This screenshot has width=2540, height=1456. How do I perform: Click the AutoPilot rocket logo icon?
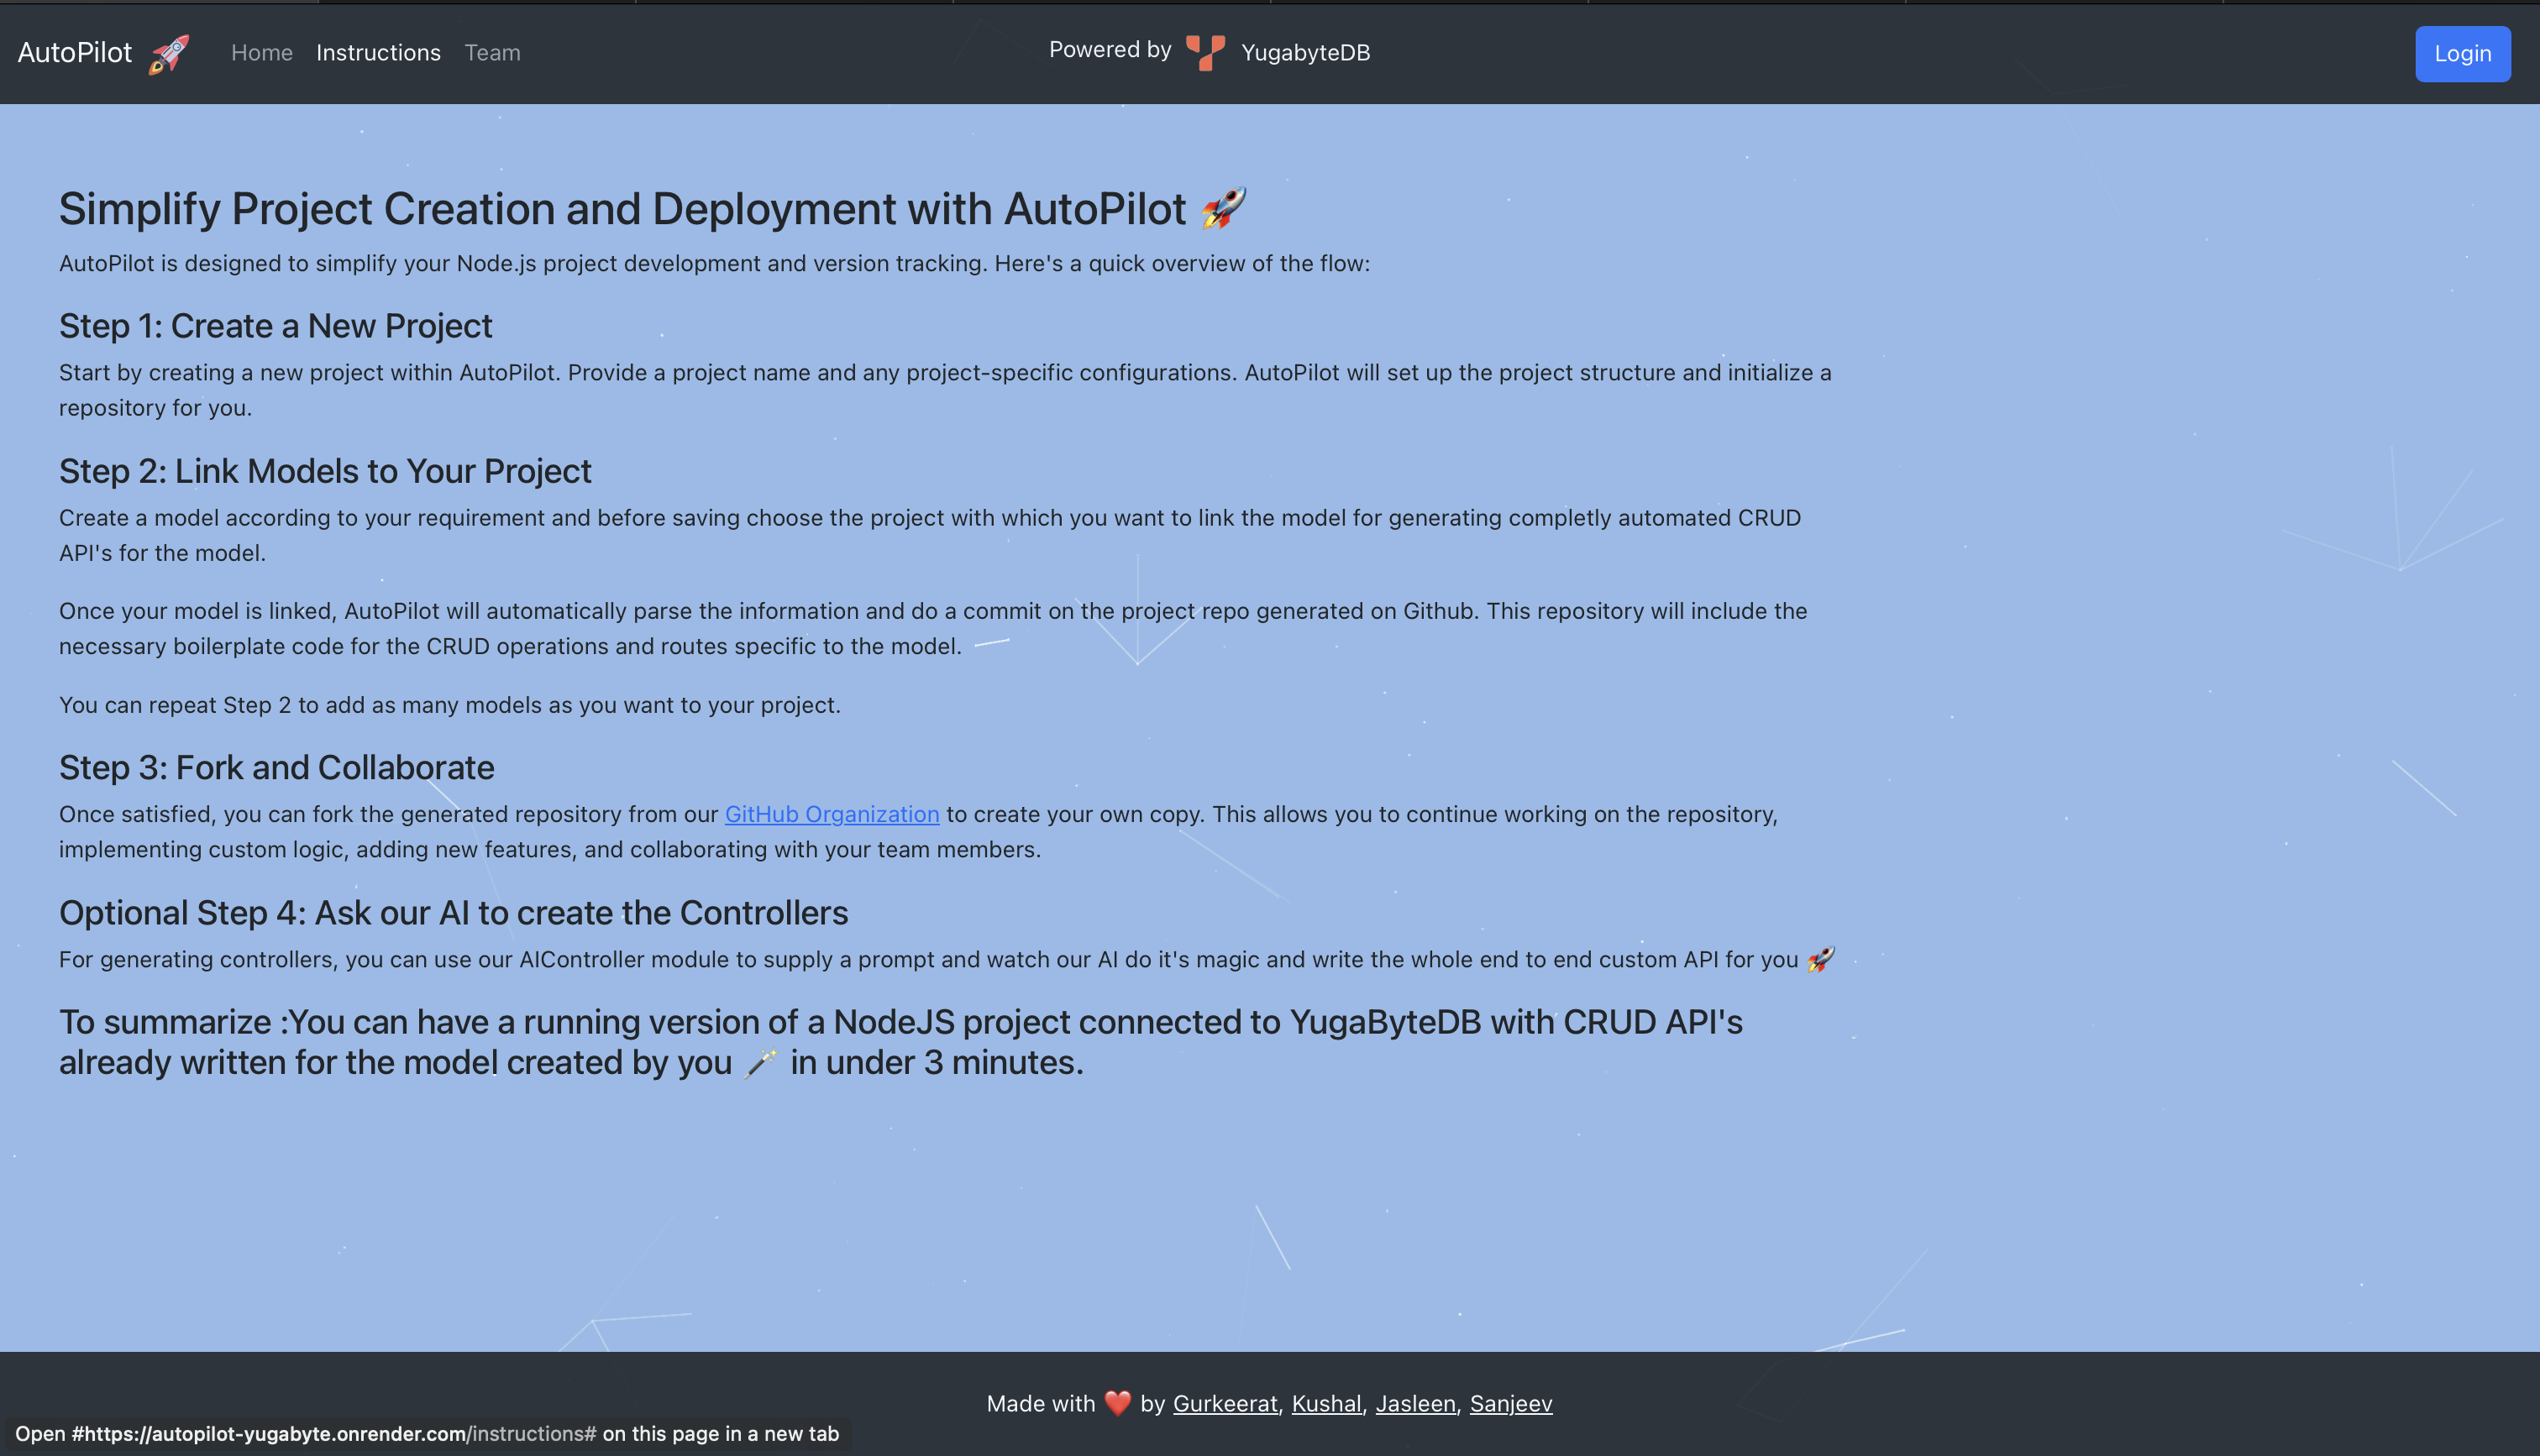[169, 53]
